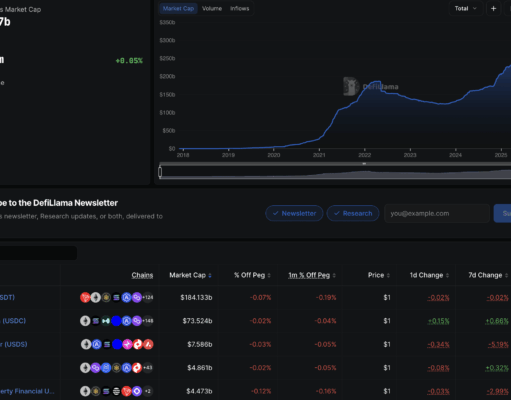Click the Polygon chain icon in the $4.861b row

tap(96, 368)
